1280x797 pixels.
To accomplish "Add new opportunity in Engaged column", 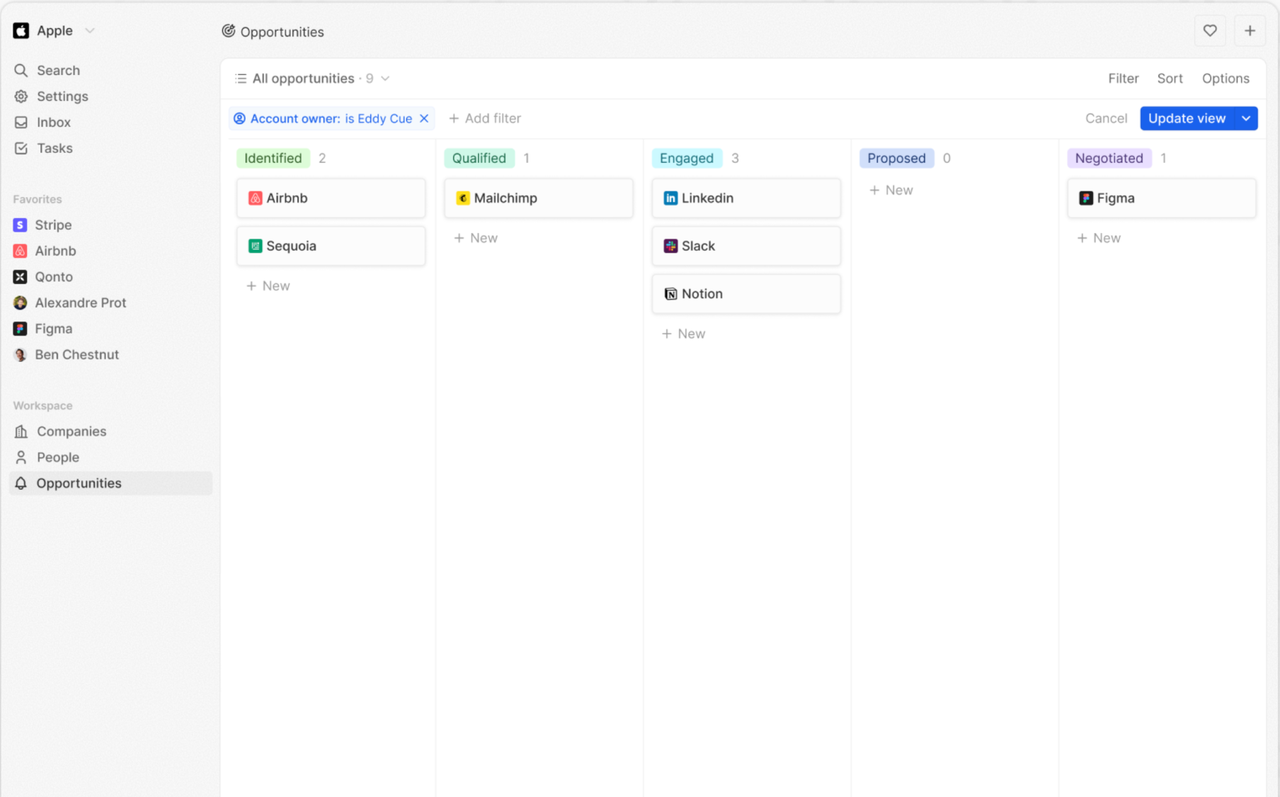I will click(x=684, y=335).
